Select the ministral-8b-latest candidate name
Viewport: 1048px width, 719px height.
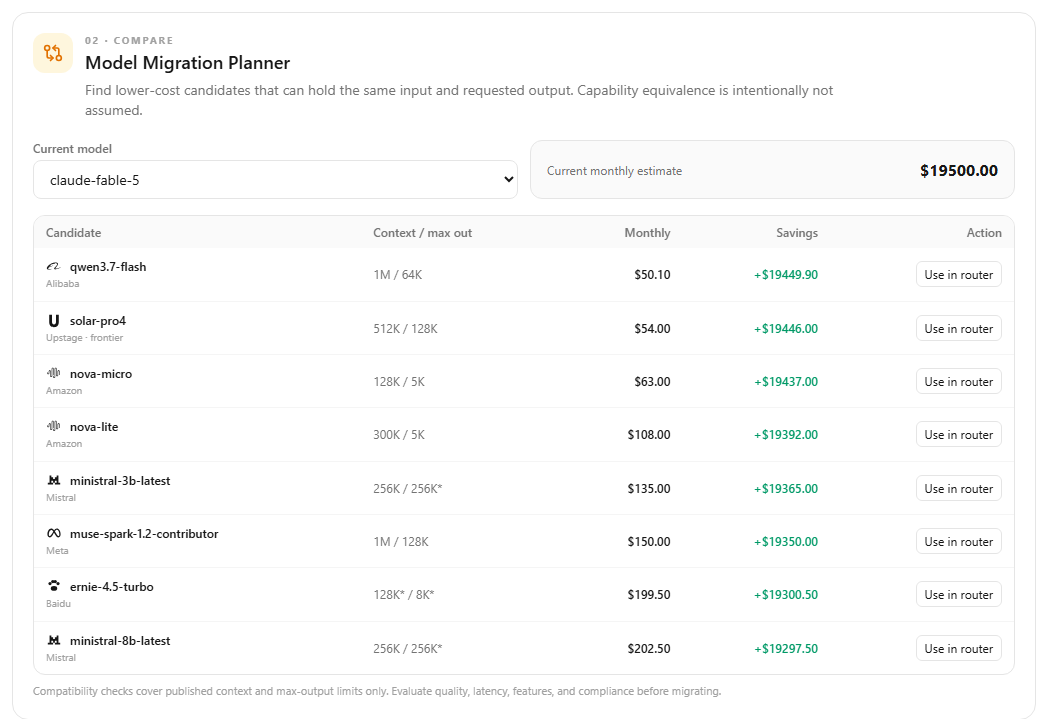pos(120,640)
